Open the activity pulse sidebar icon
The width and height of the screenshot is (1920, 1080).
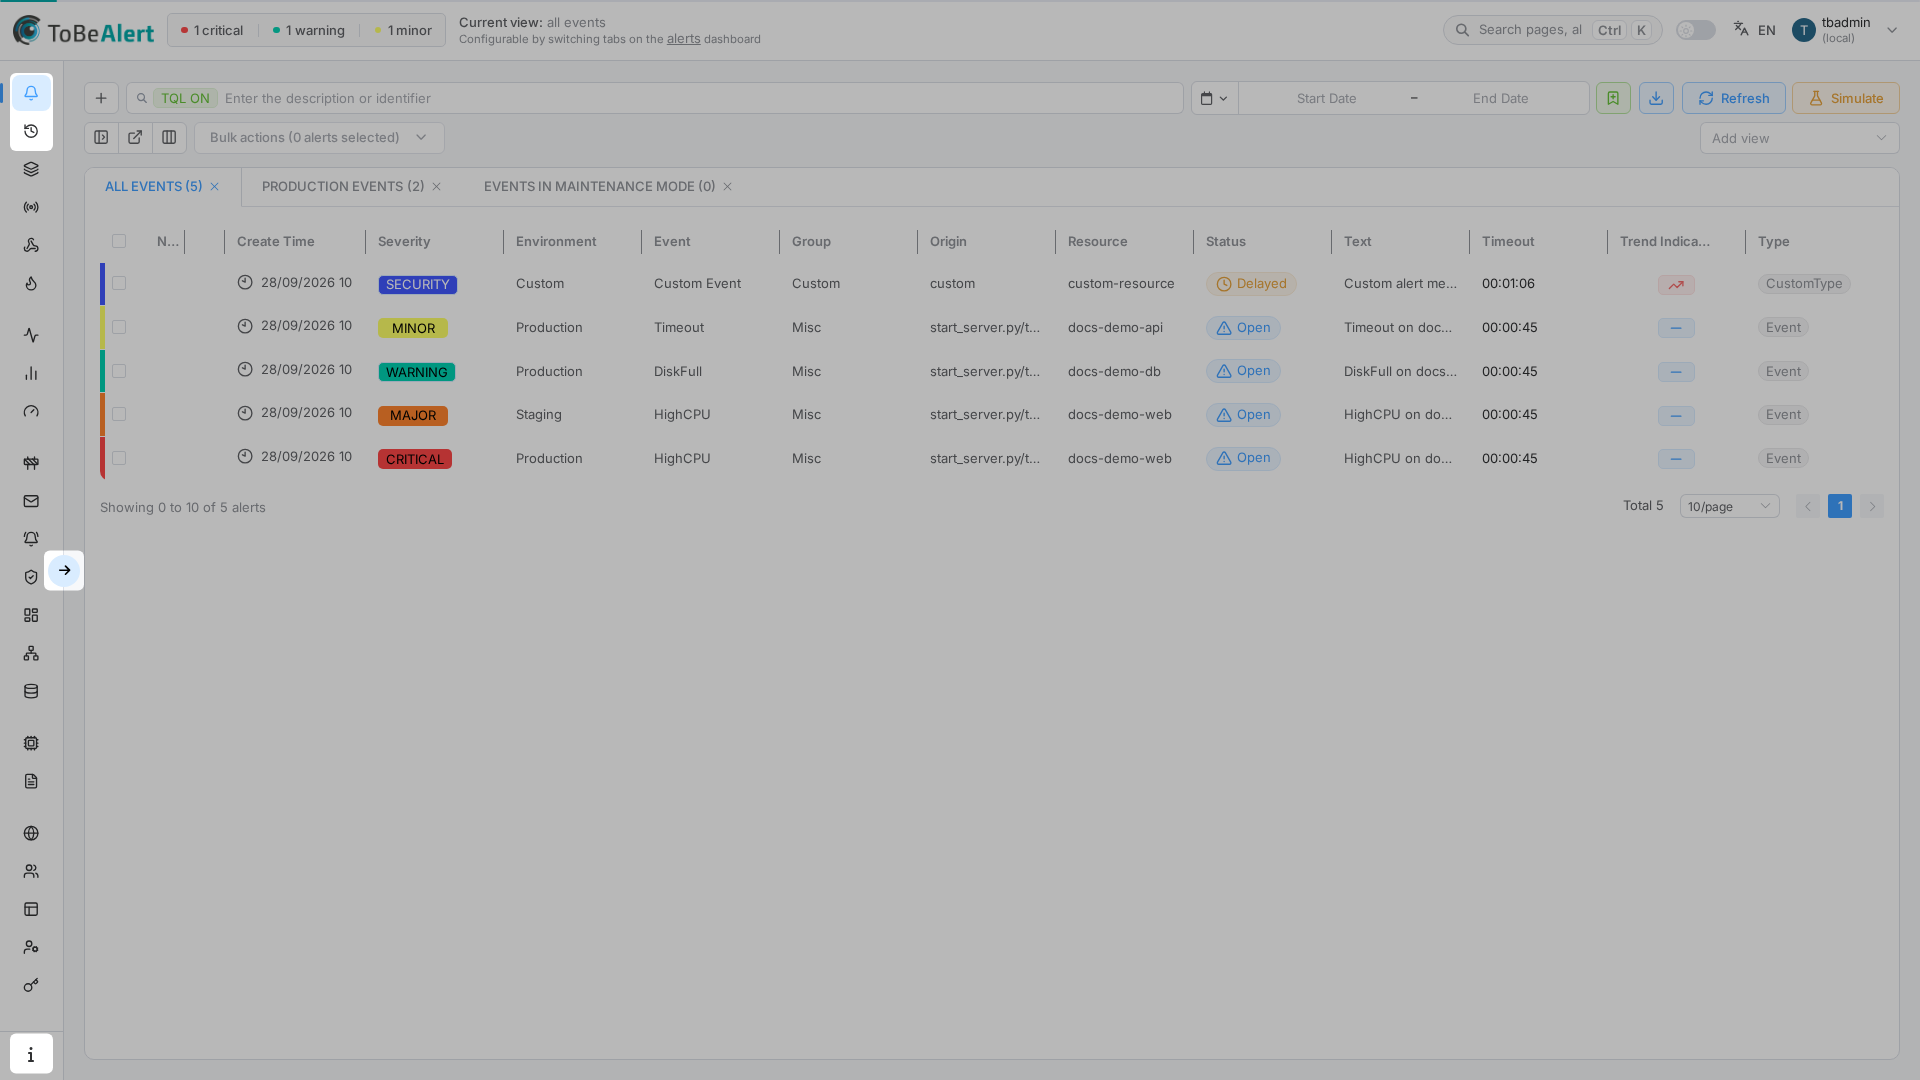31,335
